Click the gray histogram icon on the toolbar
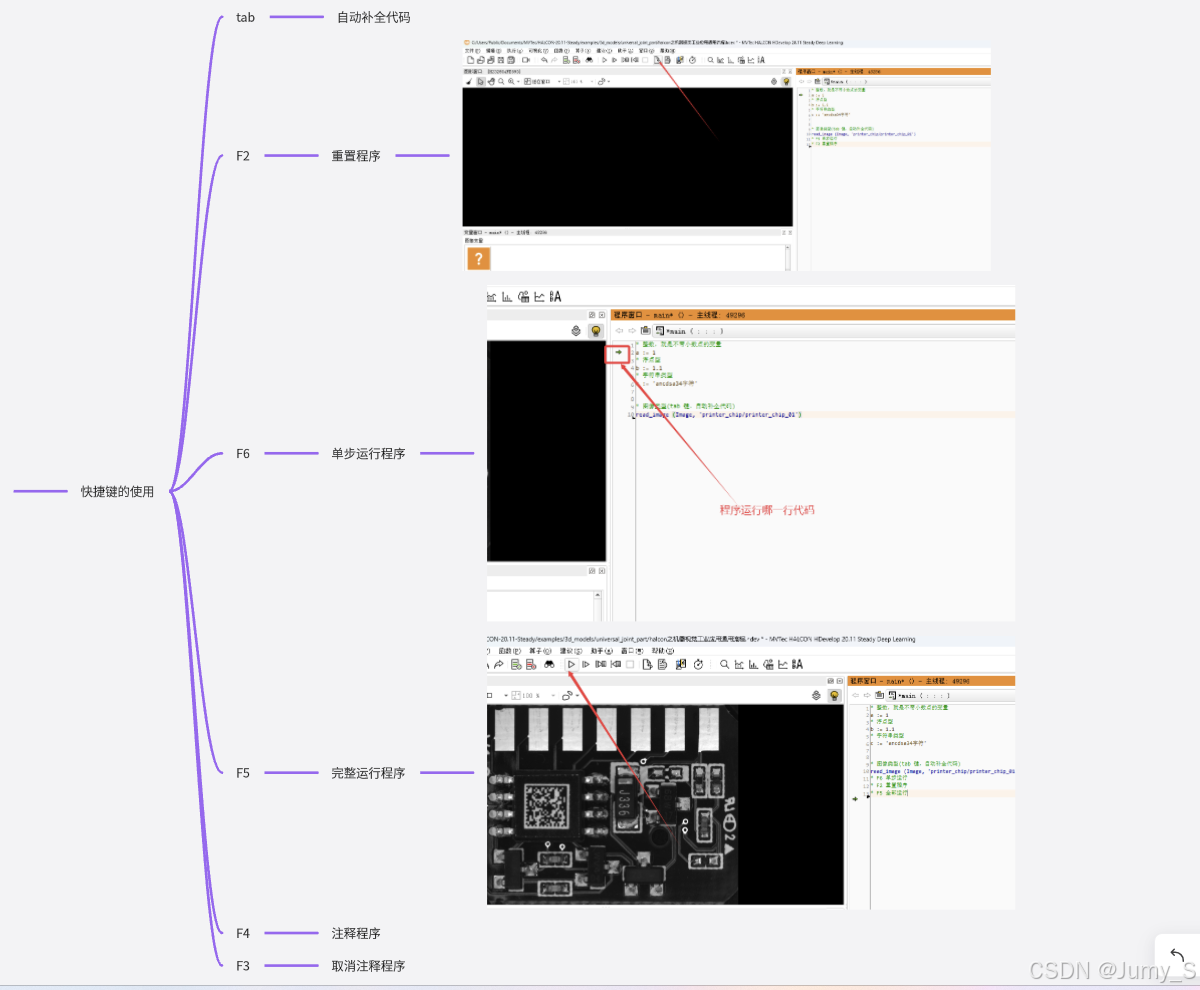 (x=752, y=664)
